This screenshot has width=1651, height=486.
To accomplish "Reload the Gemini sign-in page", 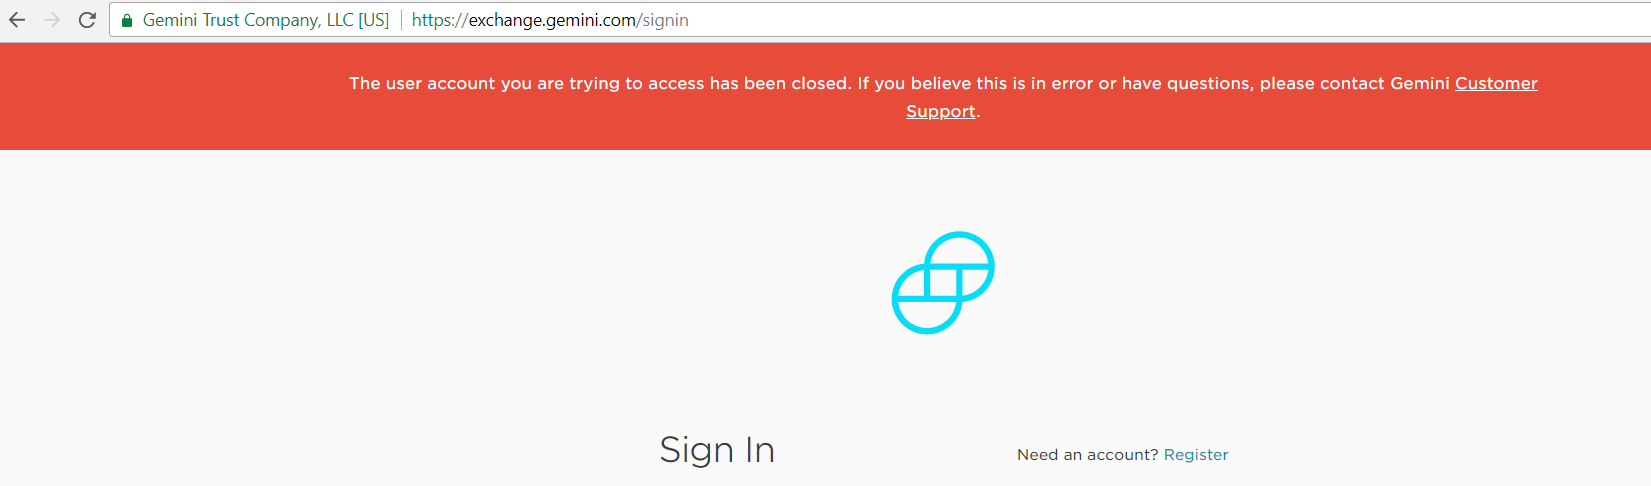I will tap(87, 20).
